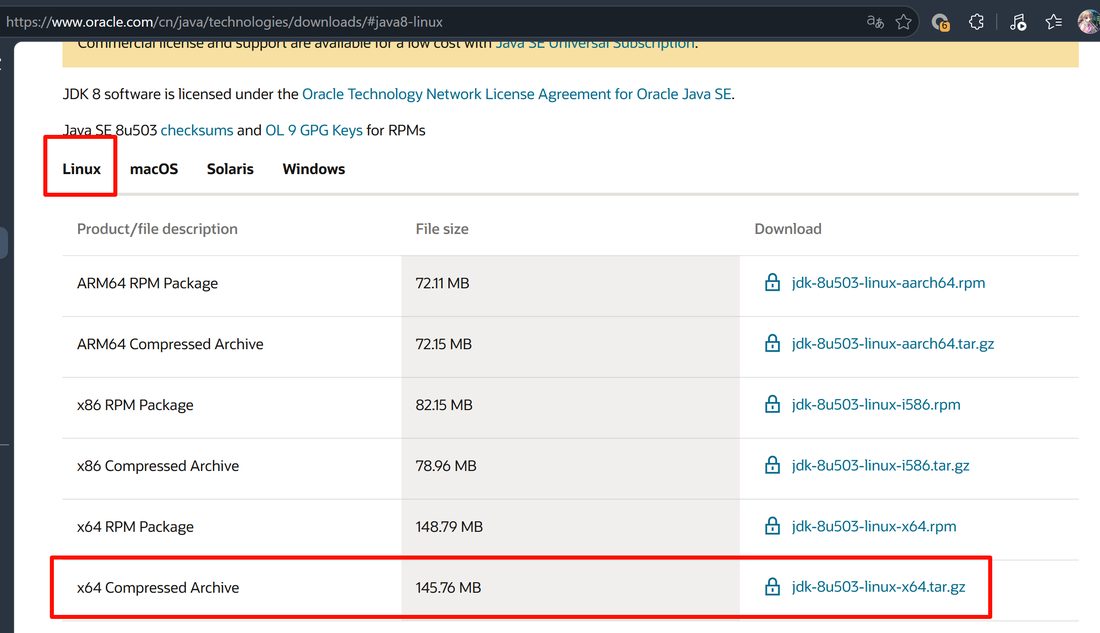Viewport: 1100px width, 633px height.
Task: Click lock icon beside jdk-8u503-linux-x64.tar.gz
Action: click(772, 587)
